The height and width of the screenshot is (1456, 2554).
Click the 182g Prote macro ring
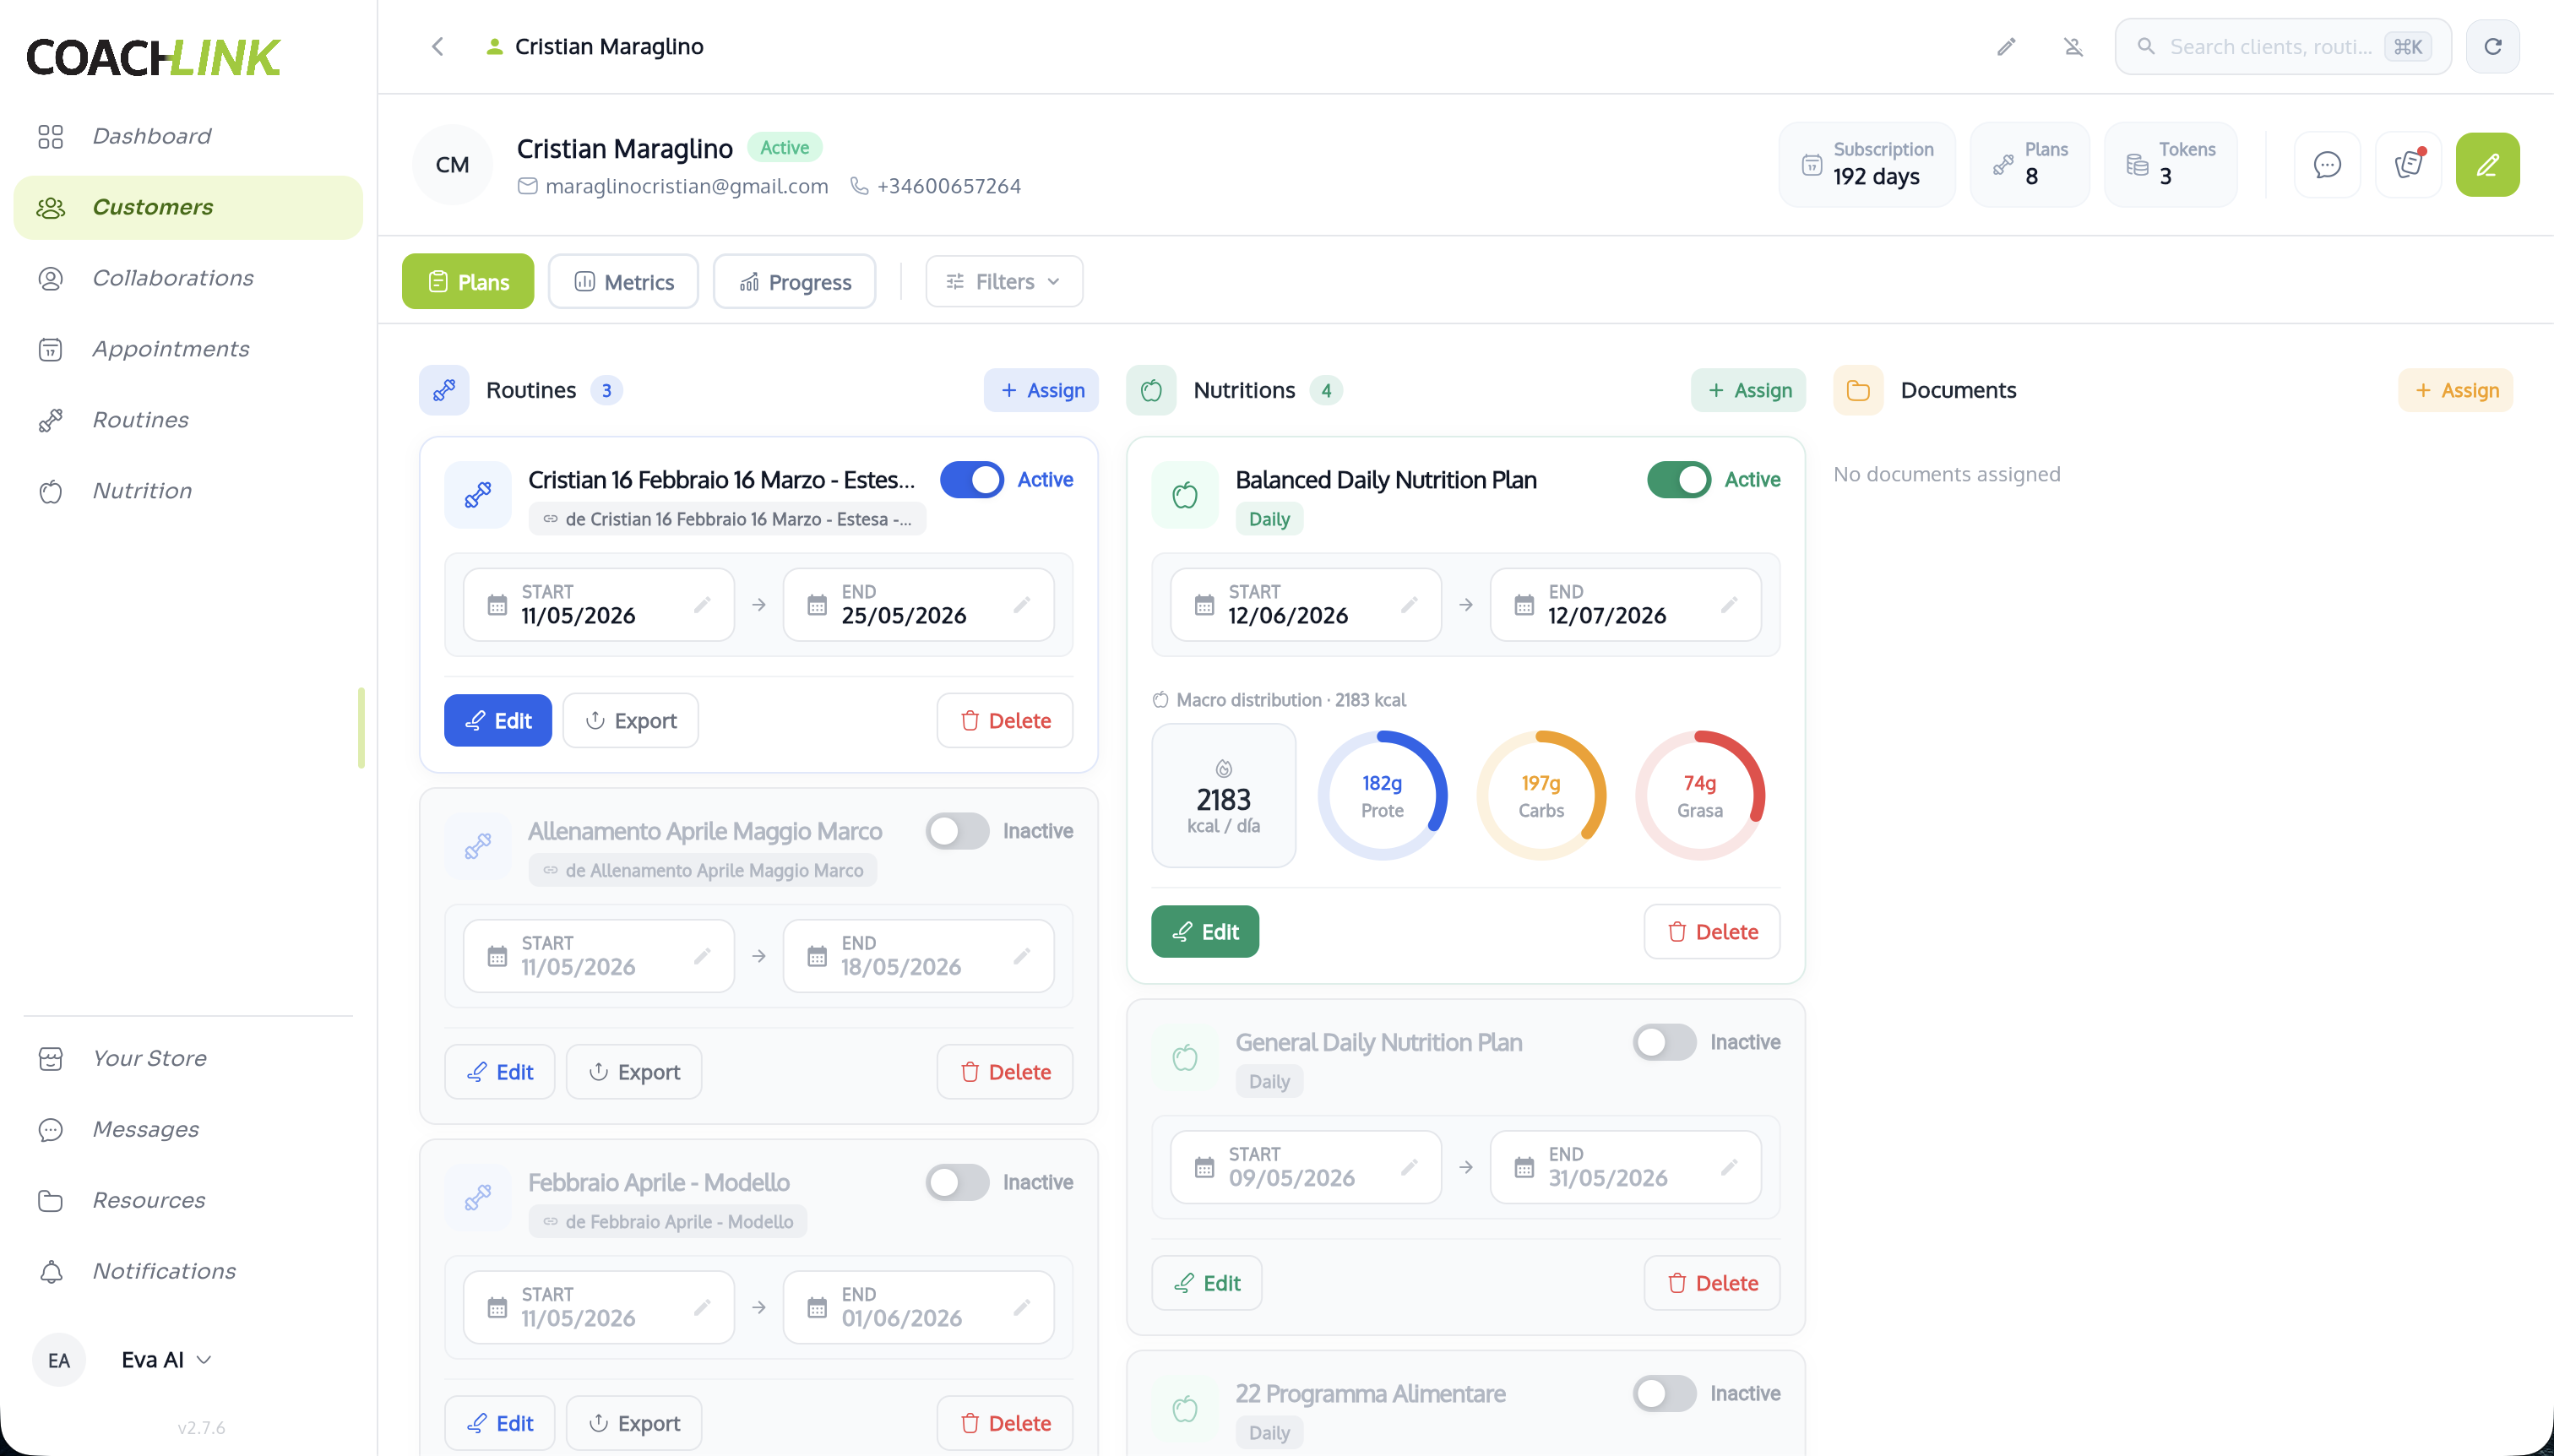point(1382,795)
